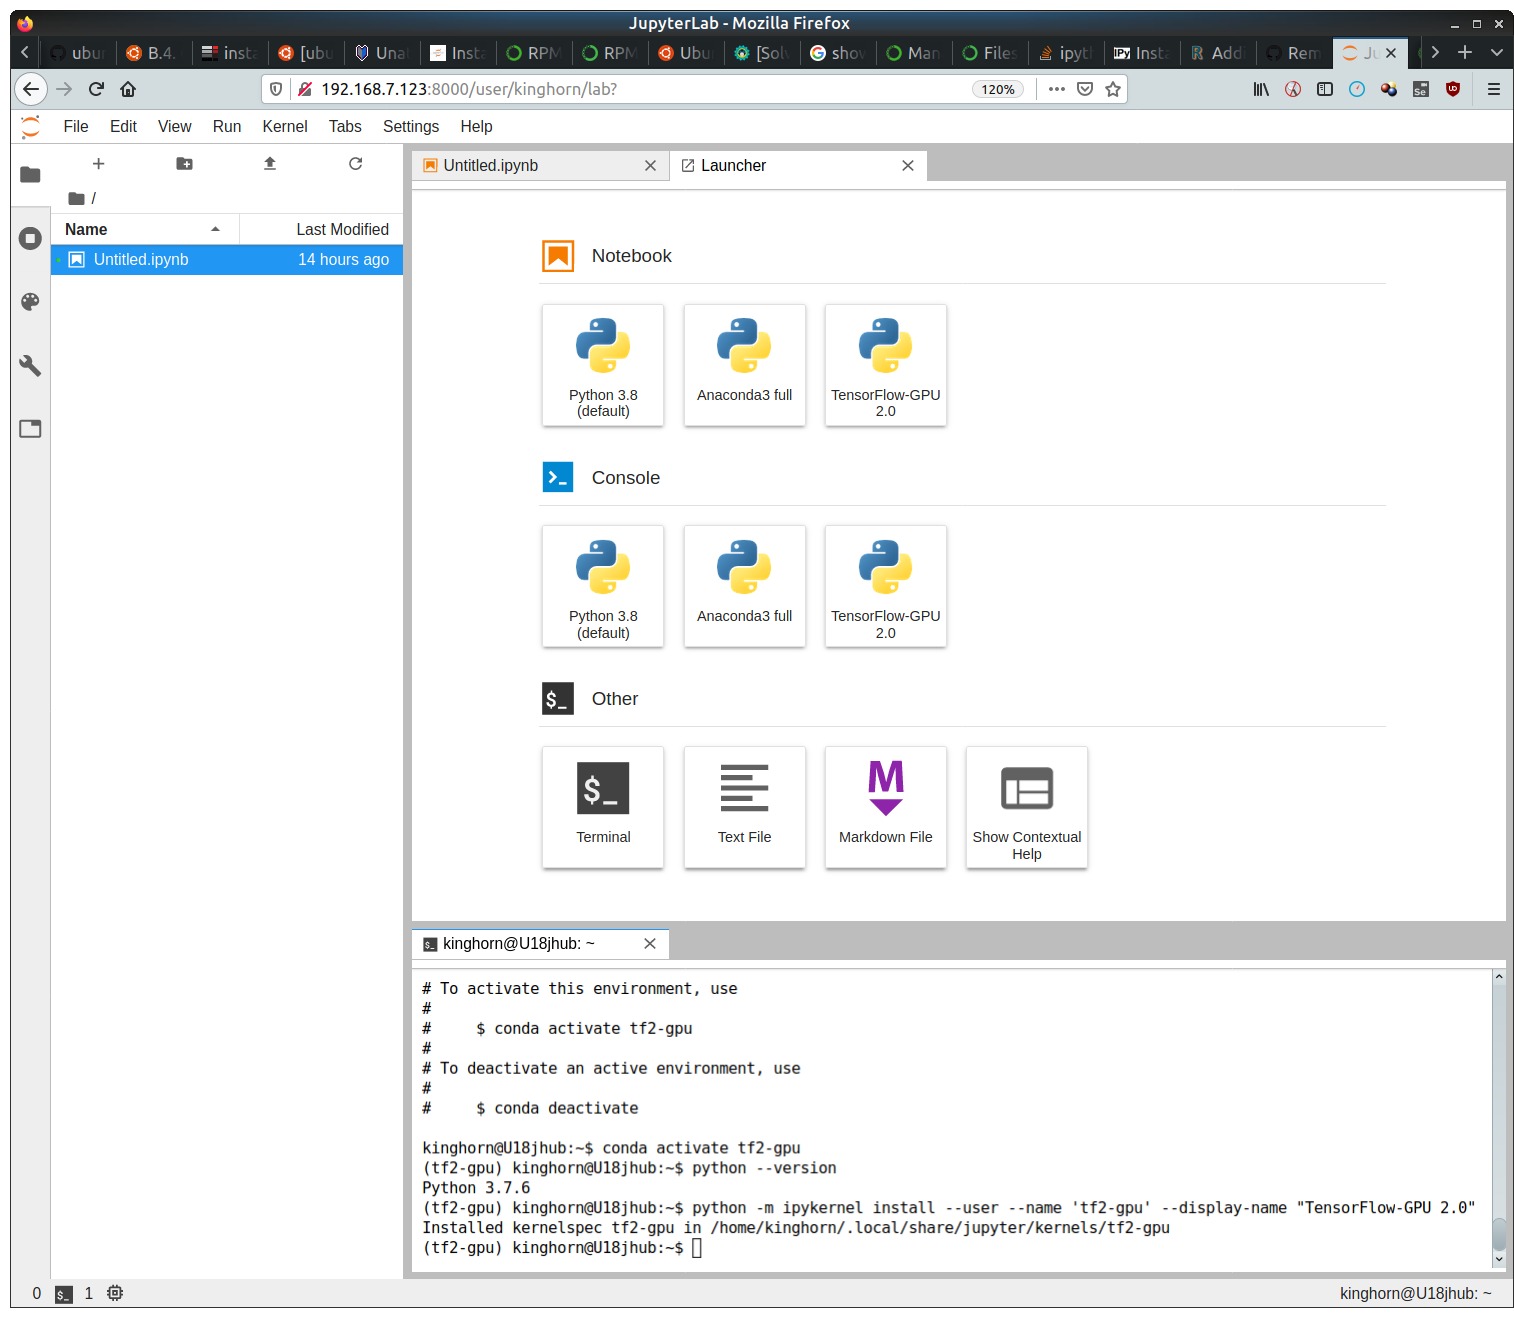Open the Kernel menu
The image size is (1514, 1318).
[284, 126]
